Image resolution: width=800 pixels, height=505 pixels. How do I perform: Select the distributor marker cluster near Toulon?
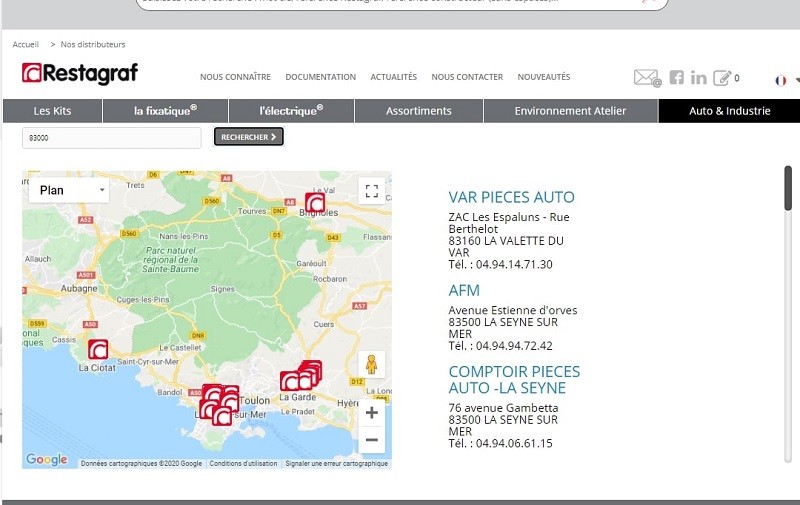pyautogui.click(x=219, y=405)
